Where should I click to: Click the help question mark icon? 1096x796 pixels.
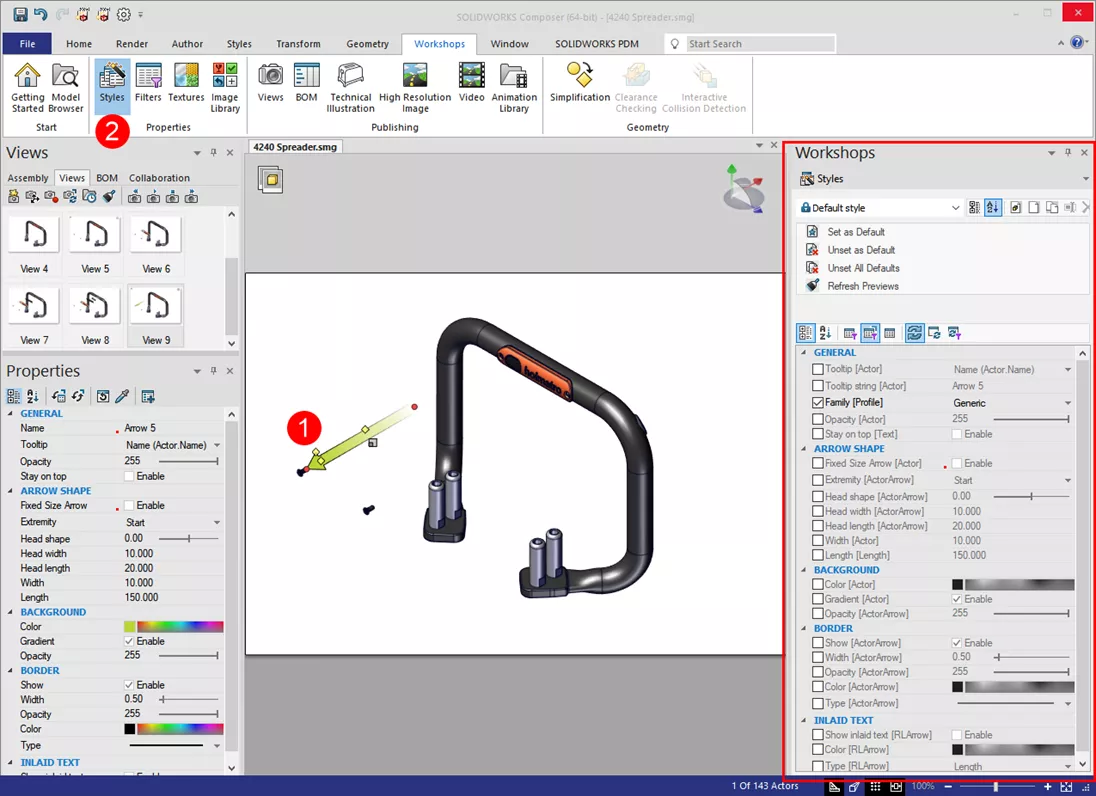[1077, 43]
